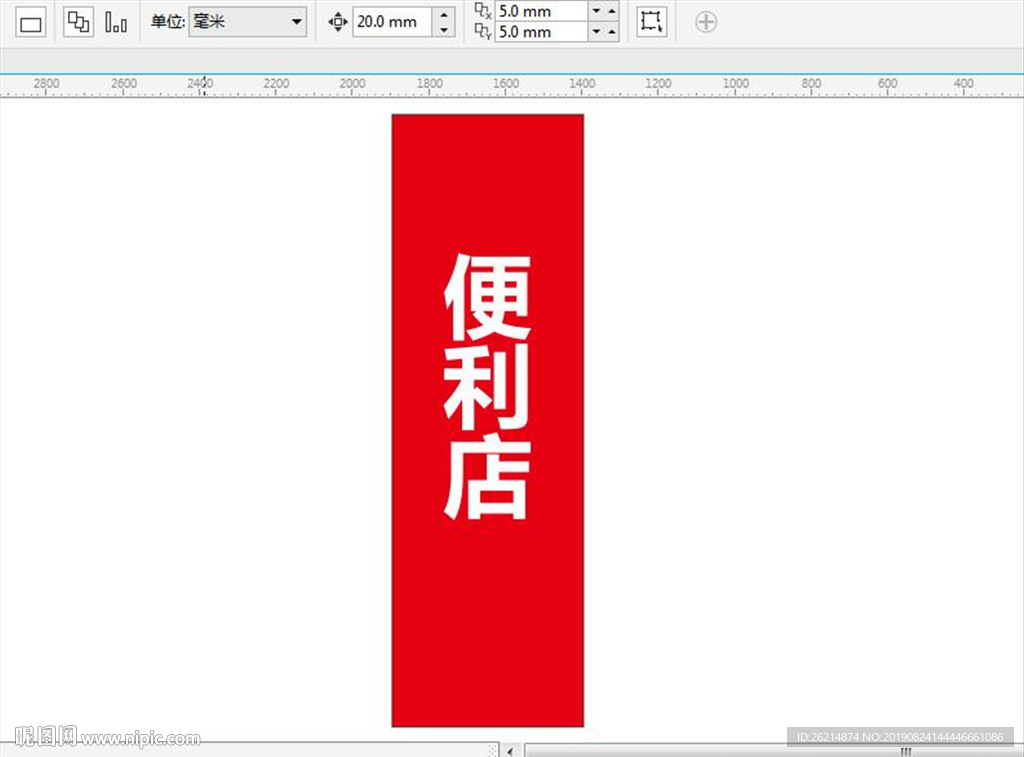Click the duplicate distance X icon
Viewport: 1024px width, 757px height.
(x=481, y=12)
